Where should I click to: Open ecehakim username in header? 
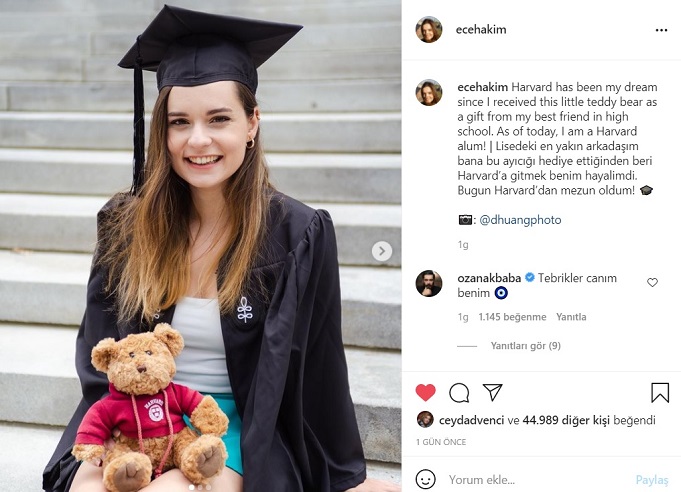coord(481,30)
